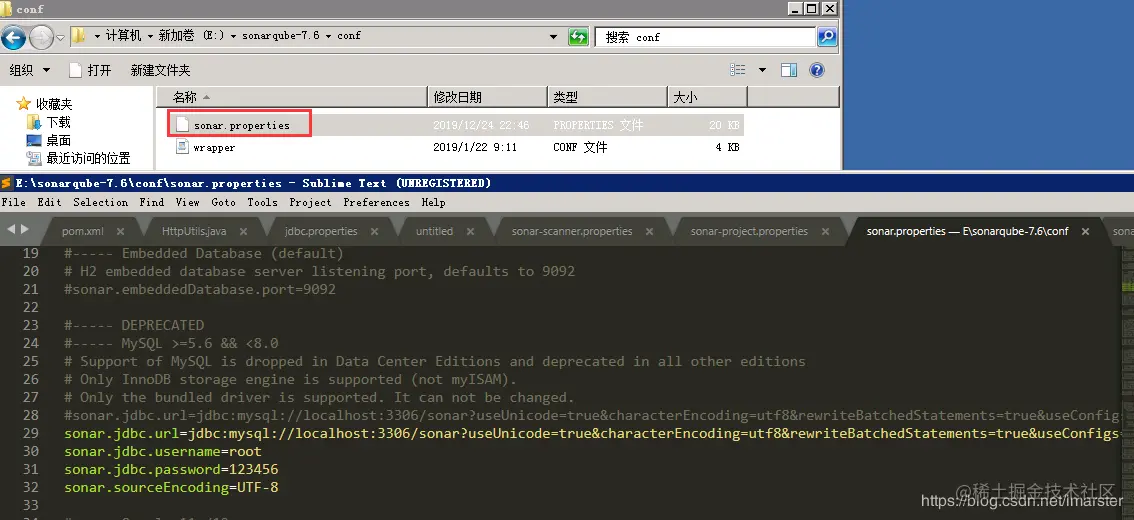The height and width of the screenshot is (520, 1134).
Task: Click the 收藏夹 star icon
Action: click(x=24, y=104)
